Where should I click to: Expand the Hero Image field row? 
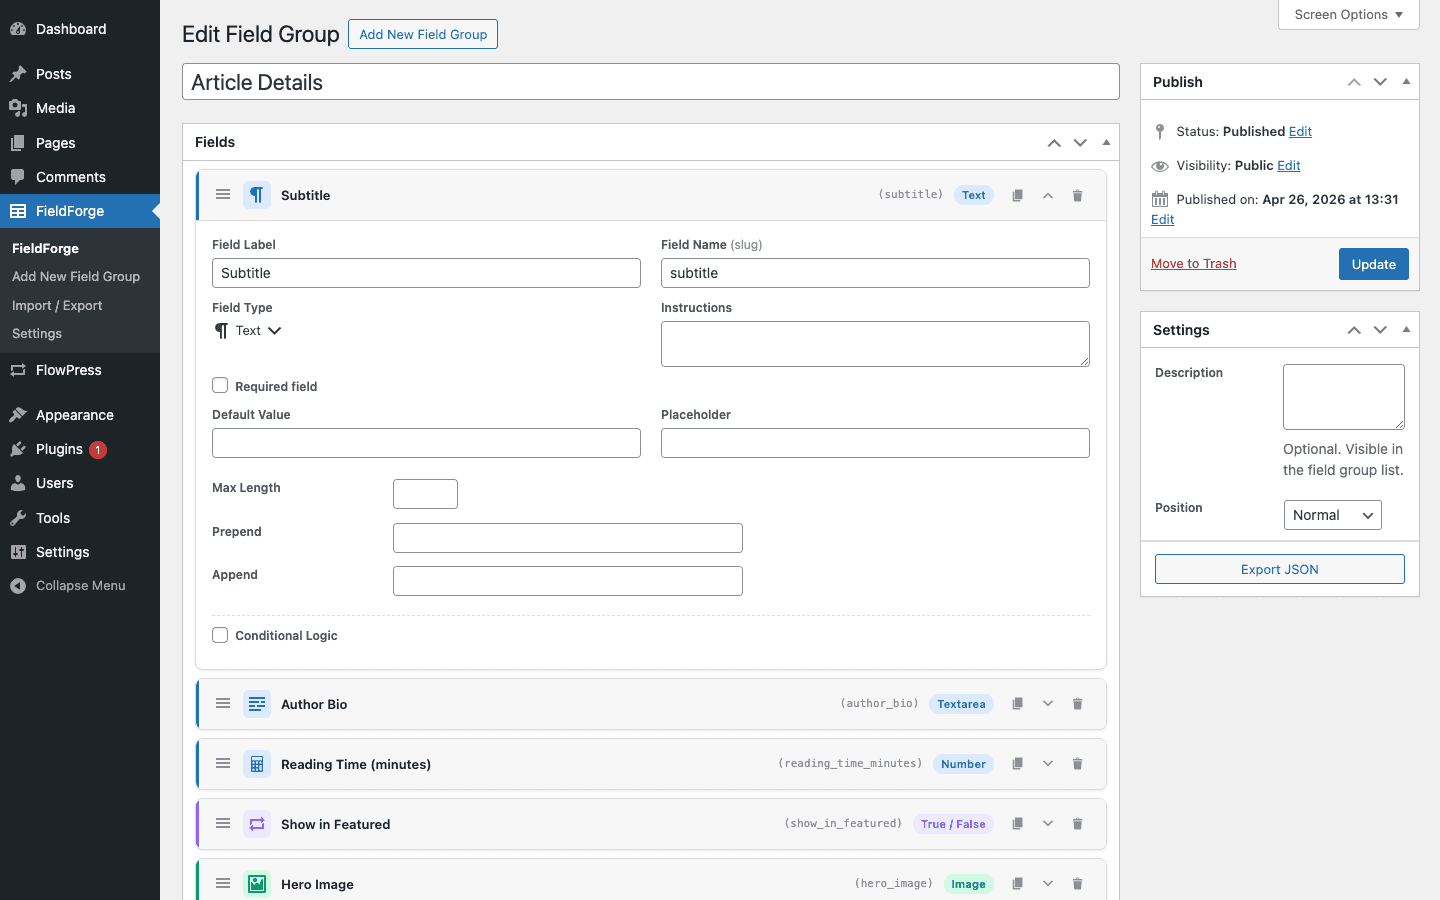click(1047, 884)
